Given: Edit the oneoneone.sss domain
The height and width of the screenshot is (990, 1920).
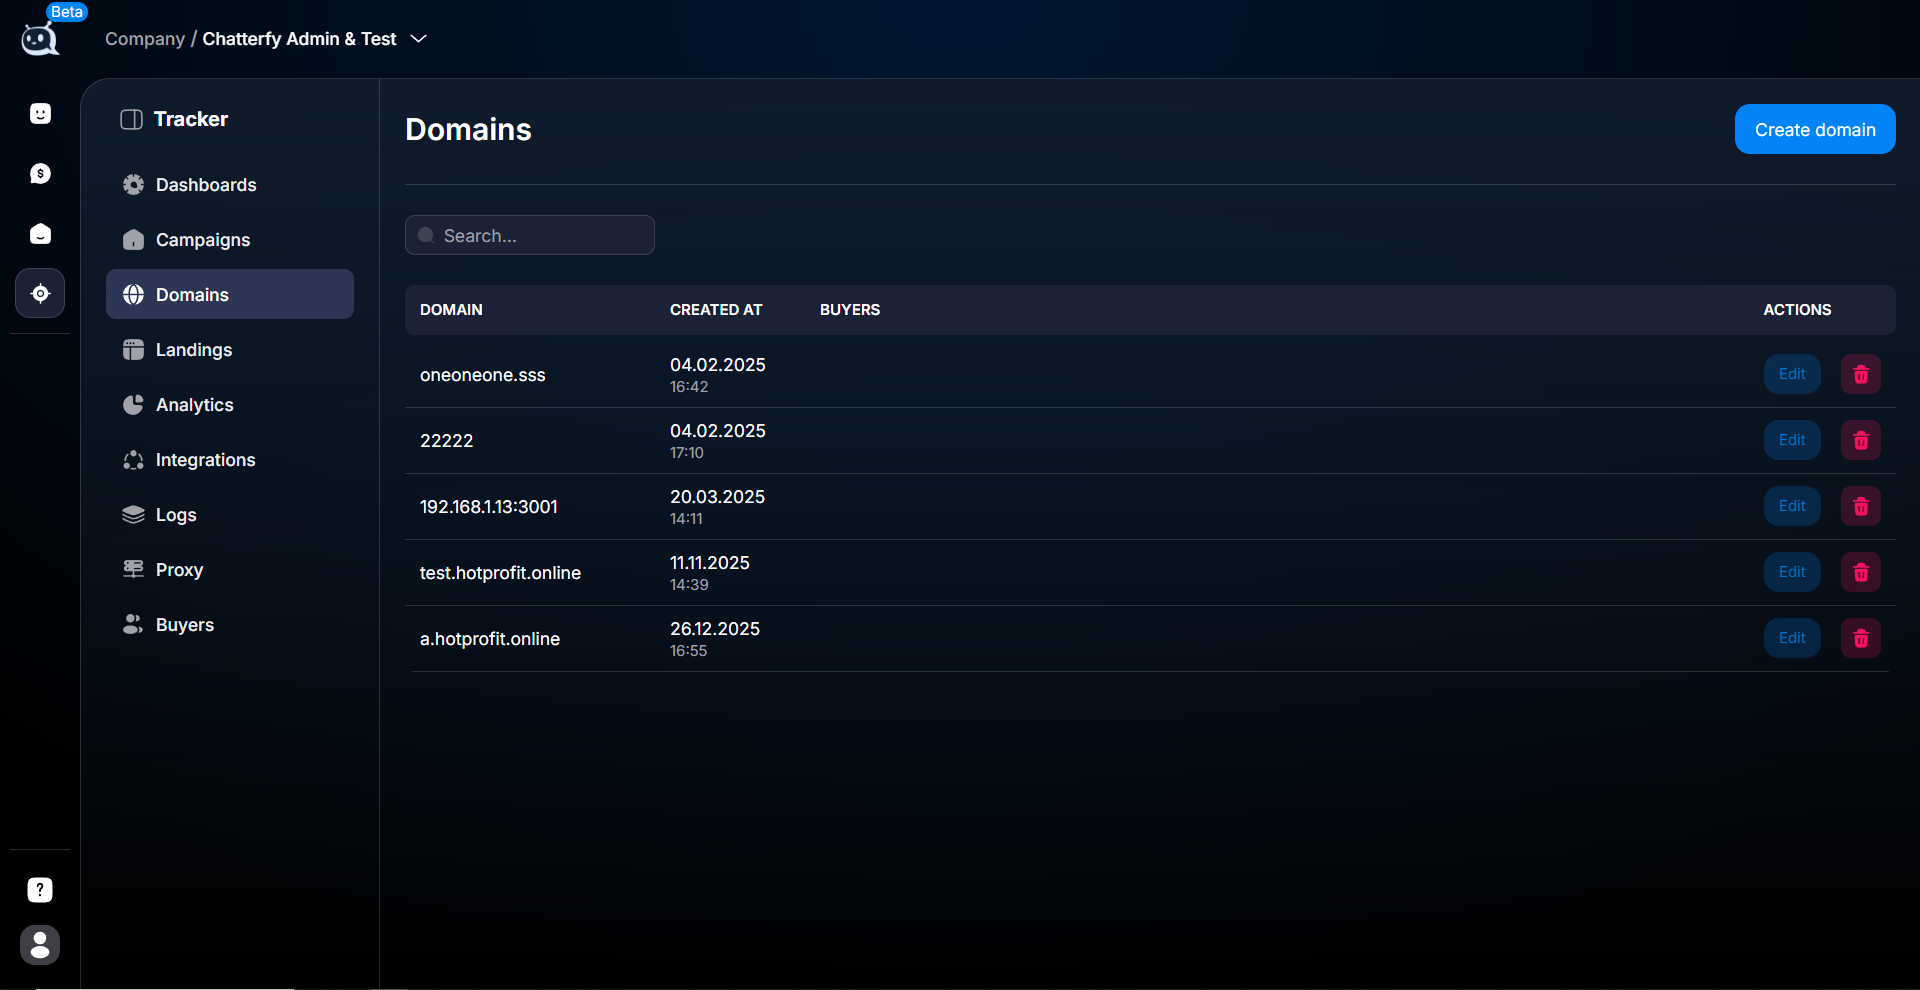Looking at the screenshot, I should 1792,374.
